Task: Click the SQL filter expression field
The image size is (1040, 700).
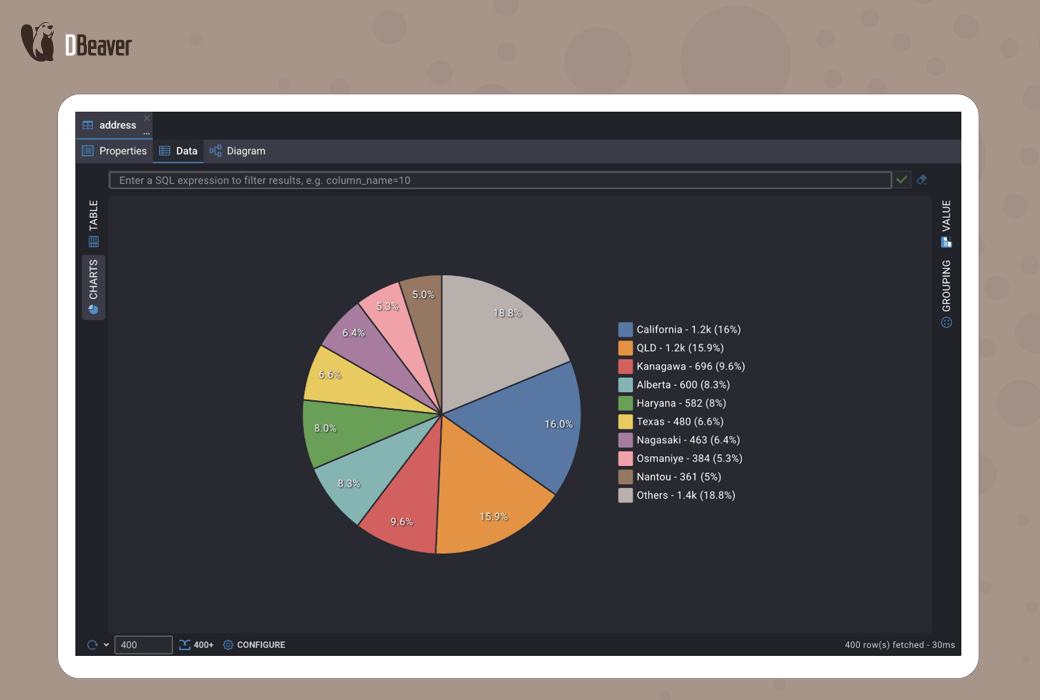Action: coord(500,180)
